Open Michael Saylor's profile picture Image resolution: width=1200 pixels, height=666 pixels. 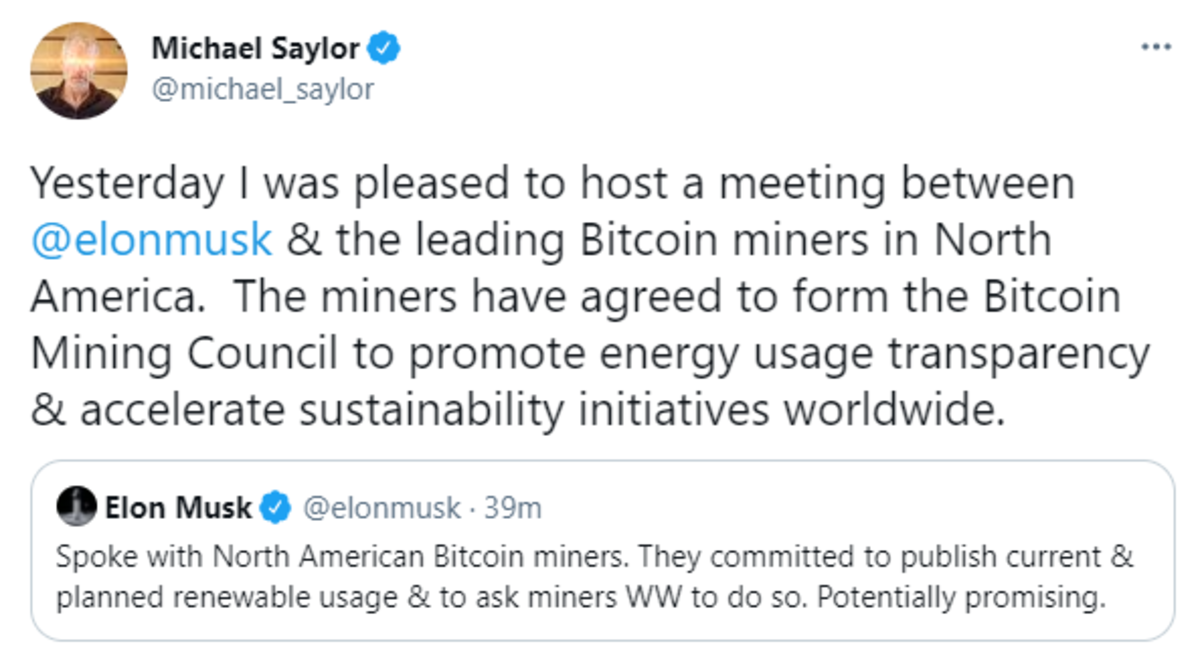pos(80,71)
